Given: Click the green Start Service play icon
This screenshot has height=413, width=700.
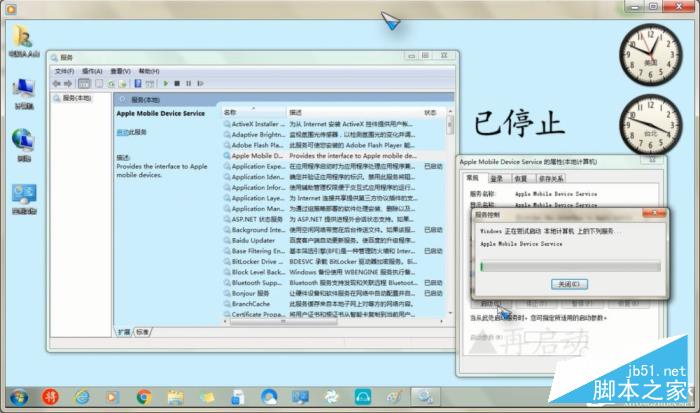Looking at the screenshot, I should tap(166, 83).
